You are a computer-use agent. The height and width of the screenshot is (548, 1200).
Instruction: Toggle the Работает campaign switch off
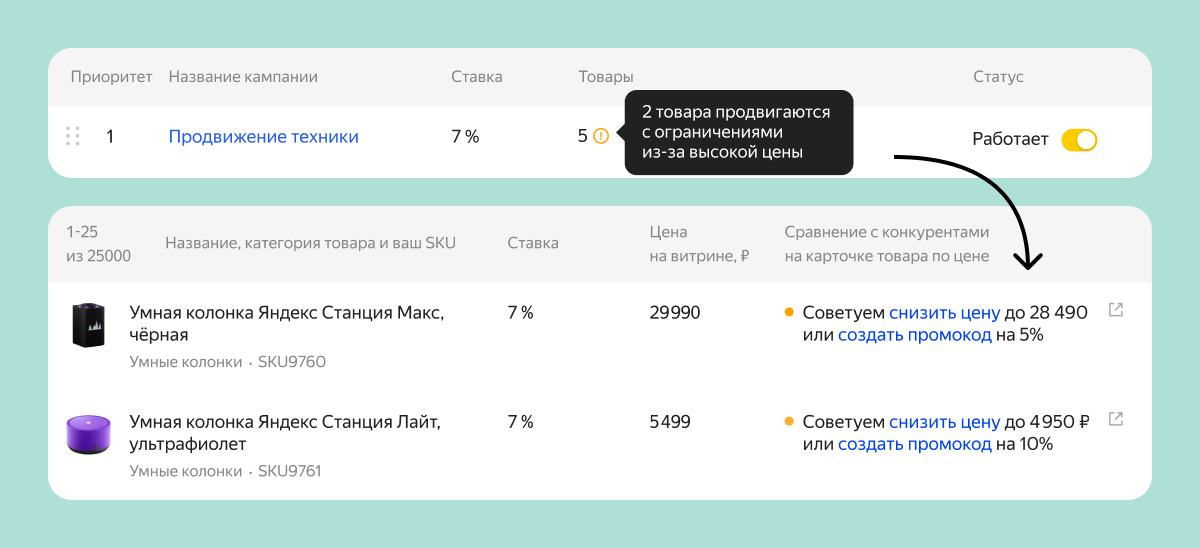[x=1079, y=139]
